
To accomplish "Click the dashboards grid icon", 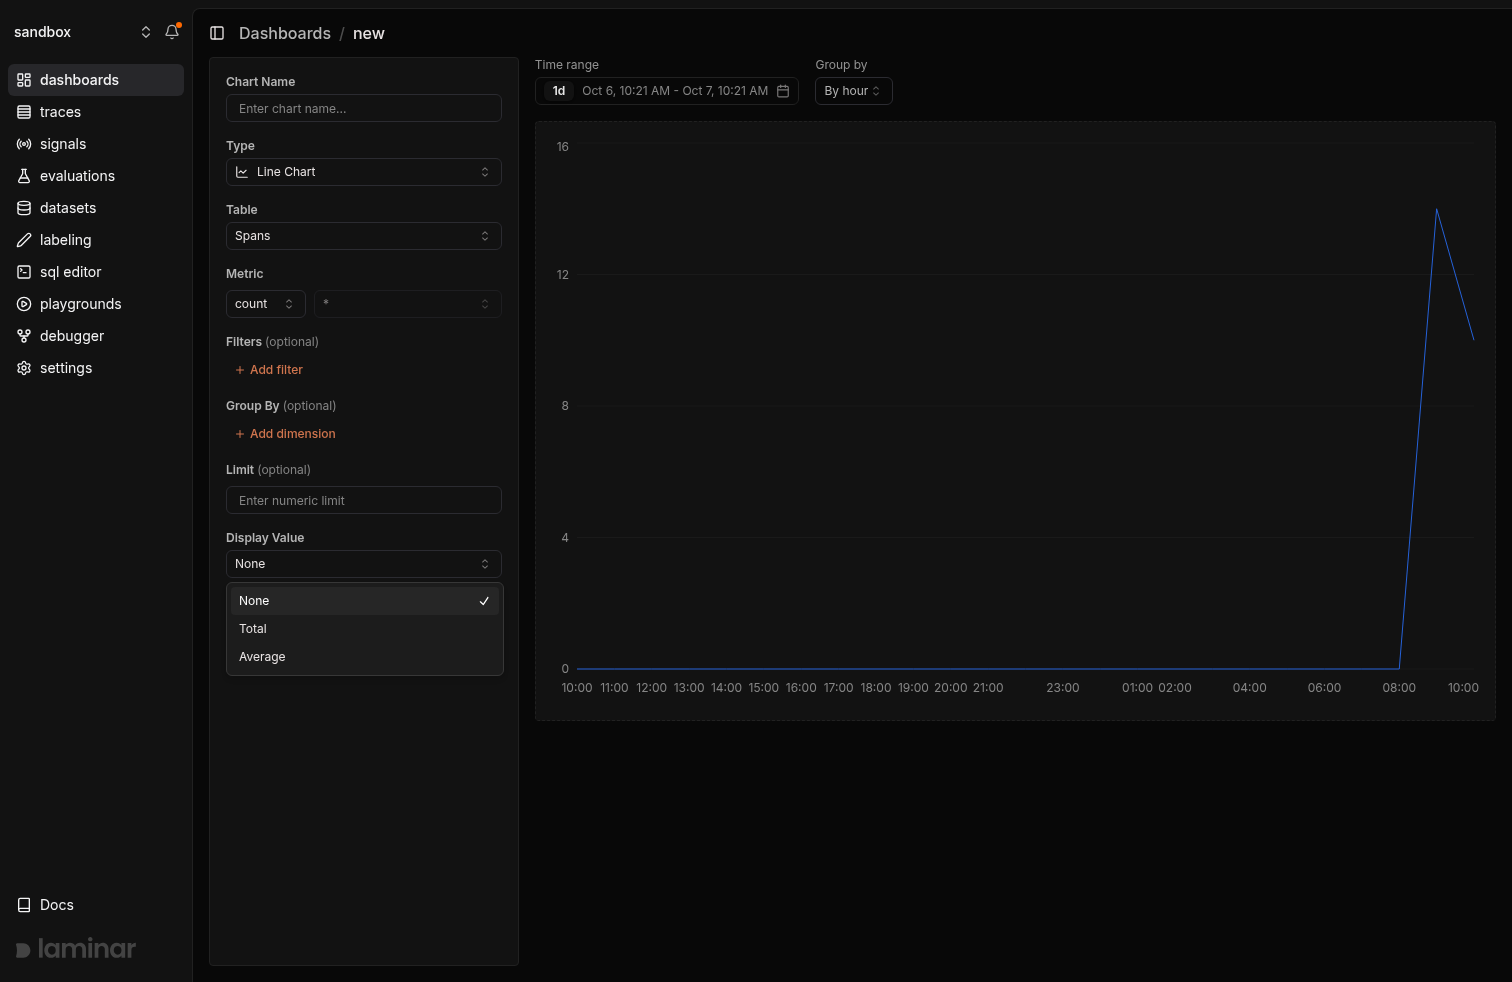I will (24, 80).
